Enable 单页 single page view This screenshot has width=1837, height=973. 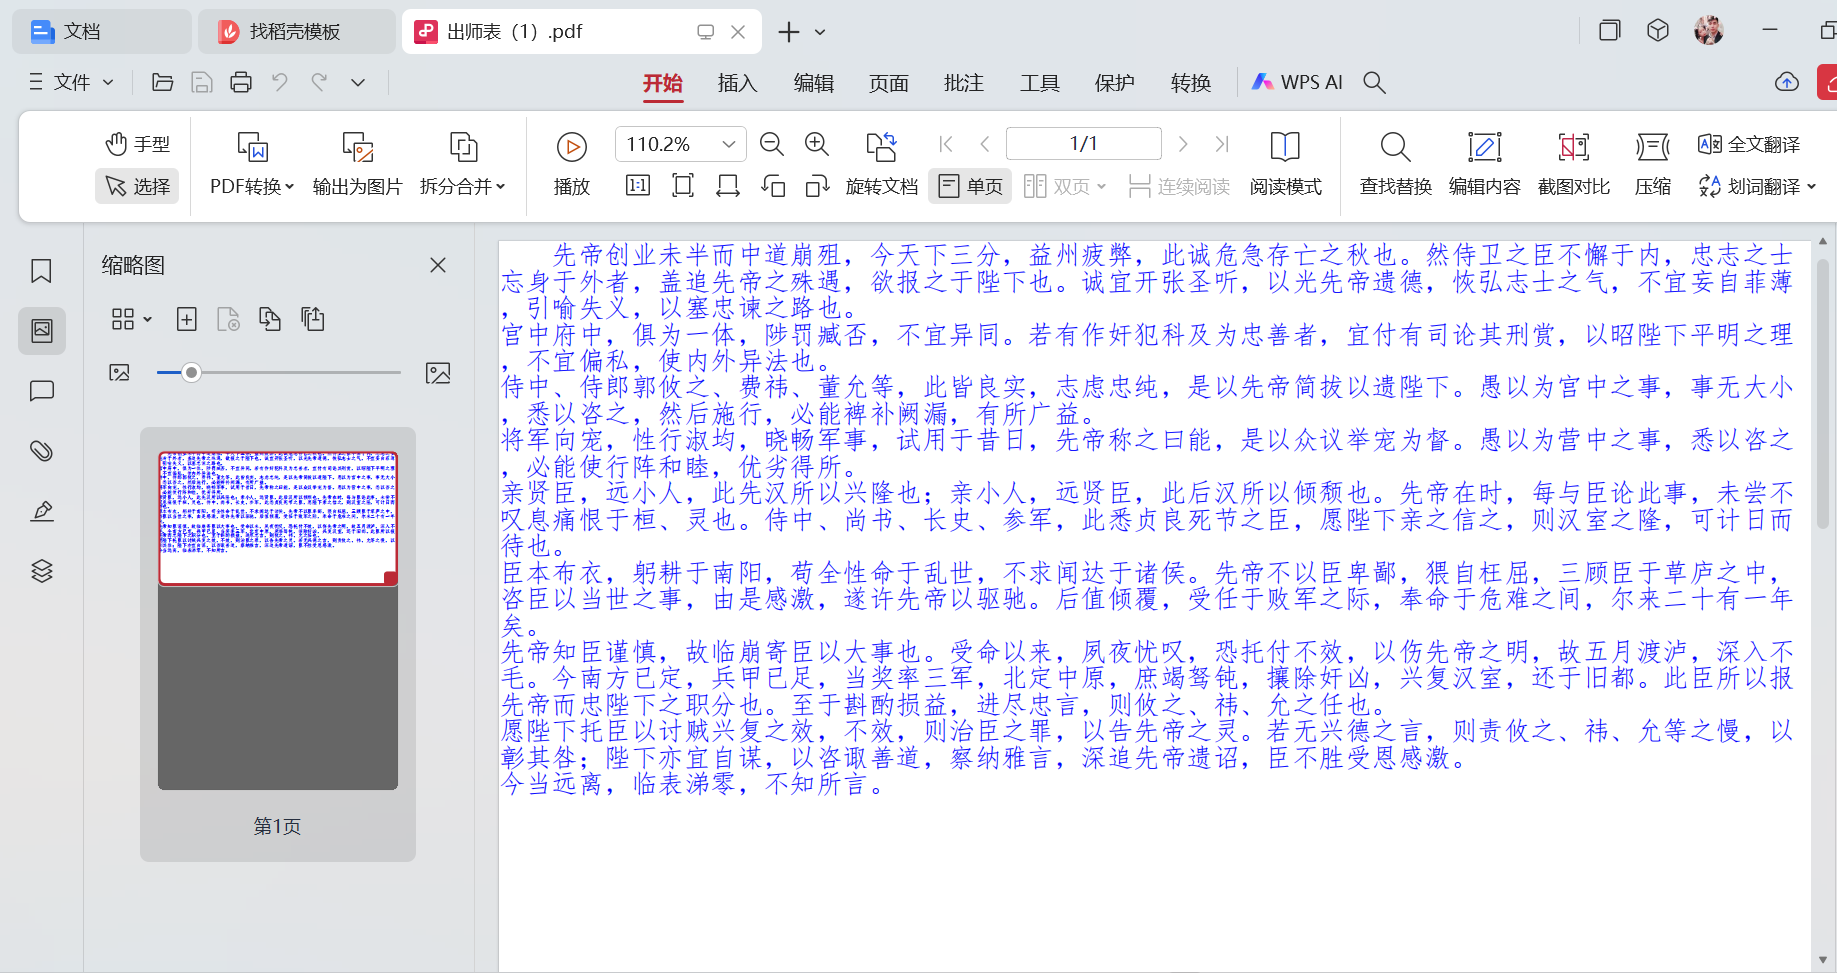[970, 186]
